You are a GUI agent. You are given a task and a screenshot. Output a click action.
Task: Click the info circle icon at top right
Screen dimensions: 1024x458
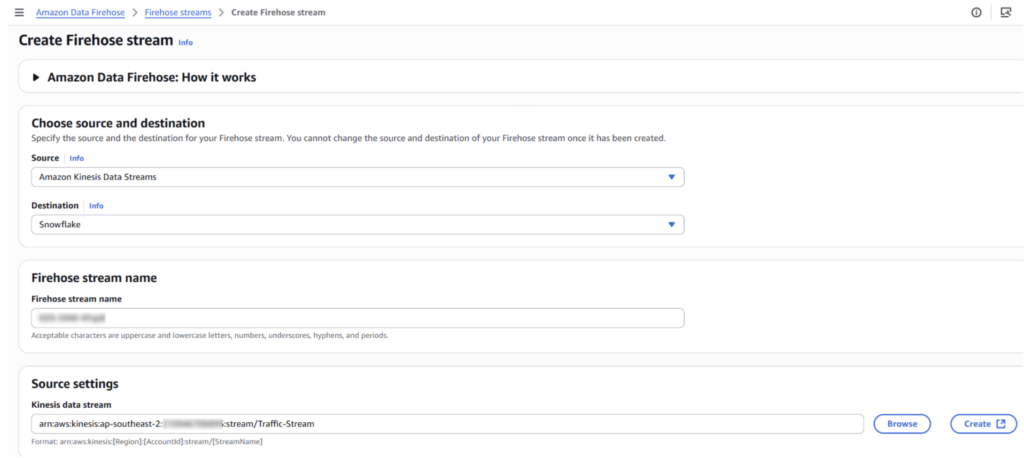[976, 12]
